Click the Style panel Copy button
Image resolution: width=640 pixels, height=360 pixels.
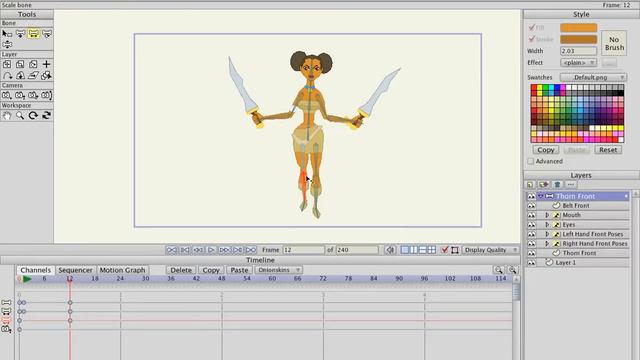pyautogui.click(x=546, y=150)
